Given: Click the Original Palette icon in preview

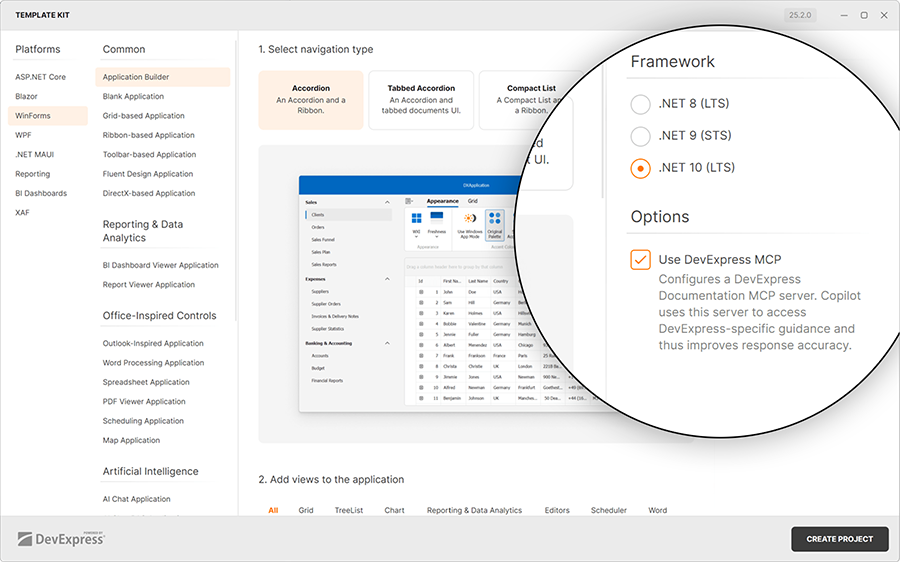Looking at the screenshot, I should (495, 225).
